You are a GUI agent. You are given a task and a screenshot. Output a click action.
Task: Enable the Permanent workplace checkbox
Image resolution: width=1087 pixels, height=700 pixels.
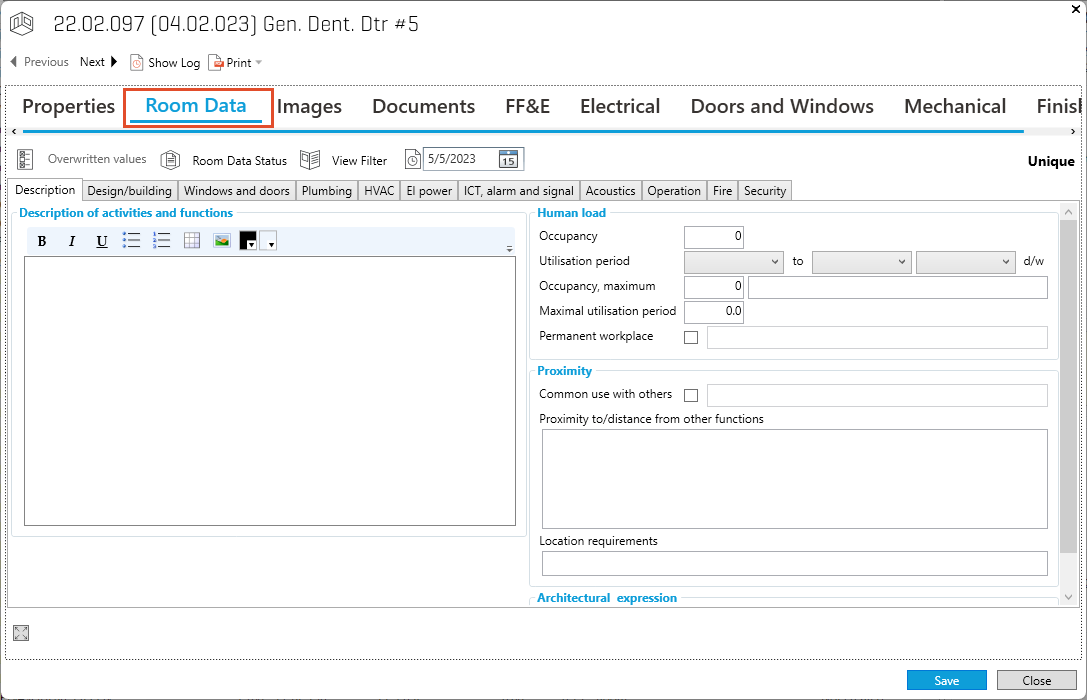[691, 338]
